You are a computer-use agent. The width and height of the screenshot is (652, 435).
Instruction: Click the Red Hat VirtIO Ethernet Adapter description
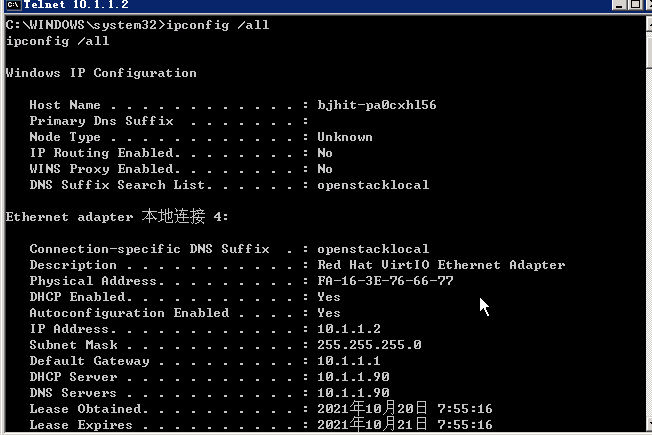pyautogui.click(x=441, y=265)
